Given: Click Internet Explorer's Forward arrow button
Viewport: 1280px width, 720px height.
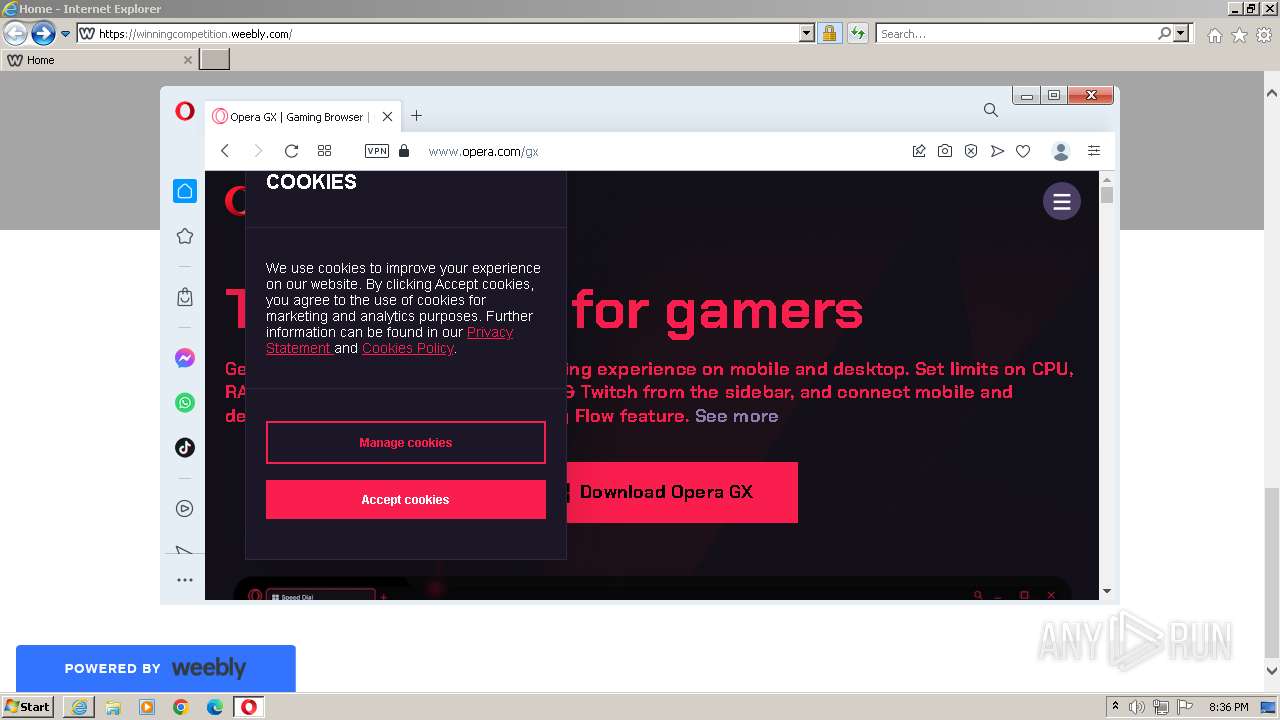Looking at the screenshot, I should [43, 34].
